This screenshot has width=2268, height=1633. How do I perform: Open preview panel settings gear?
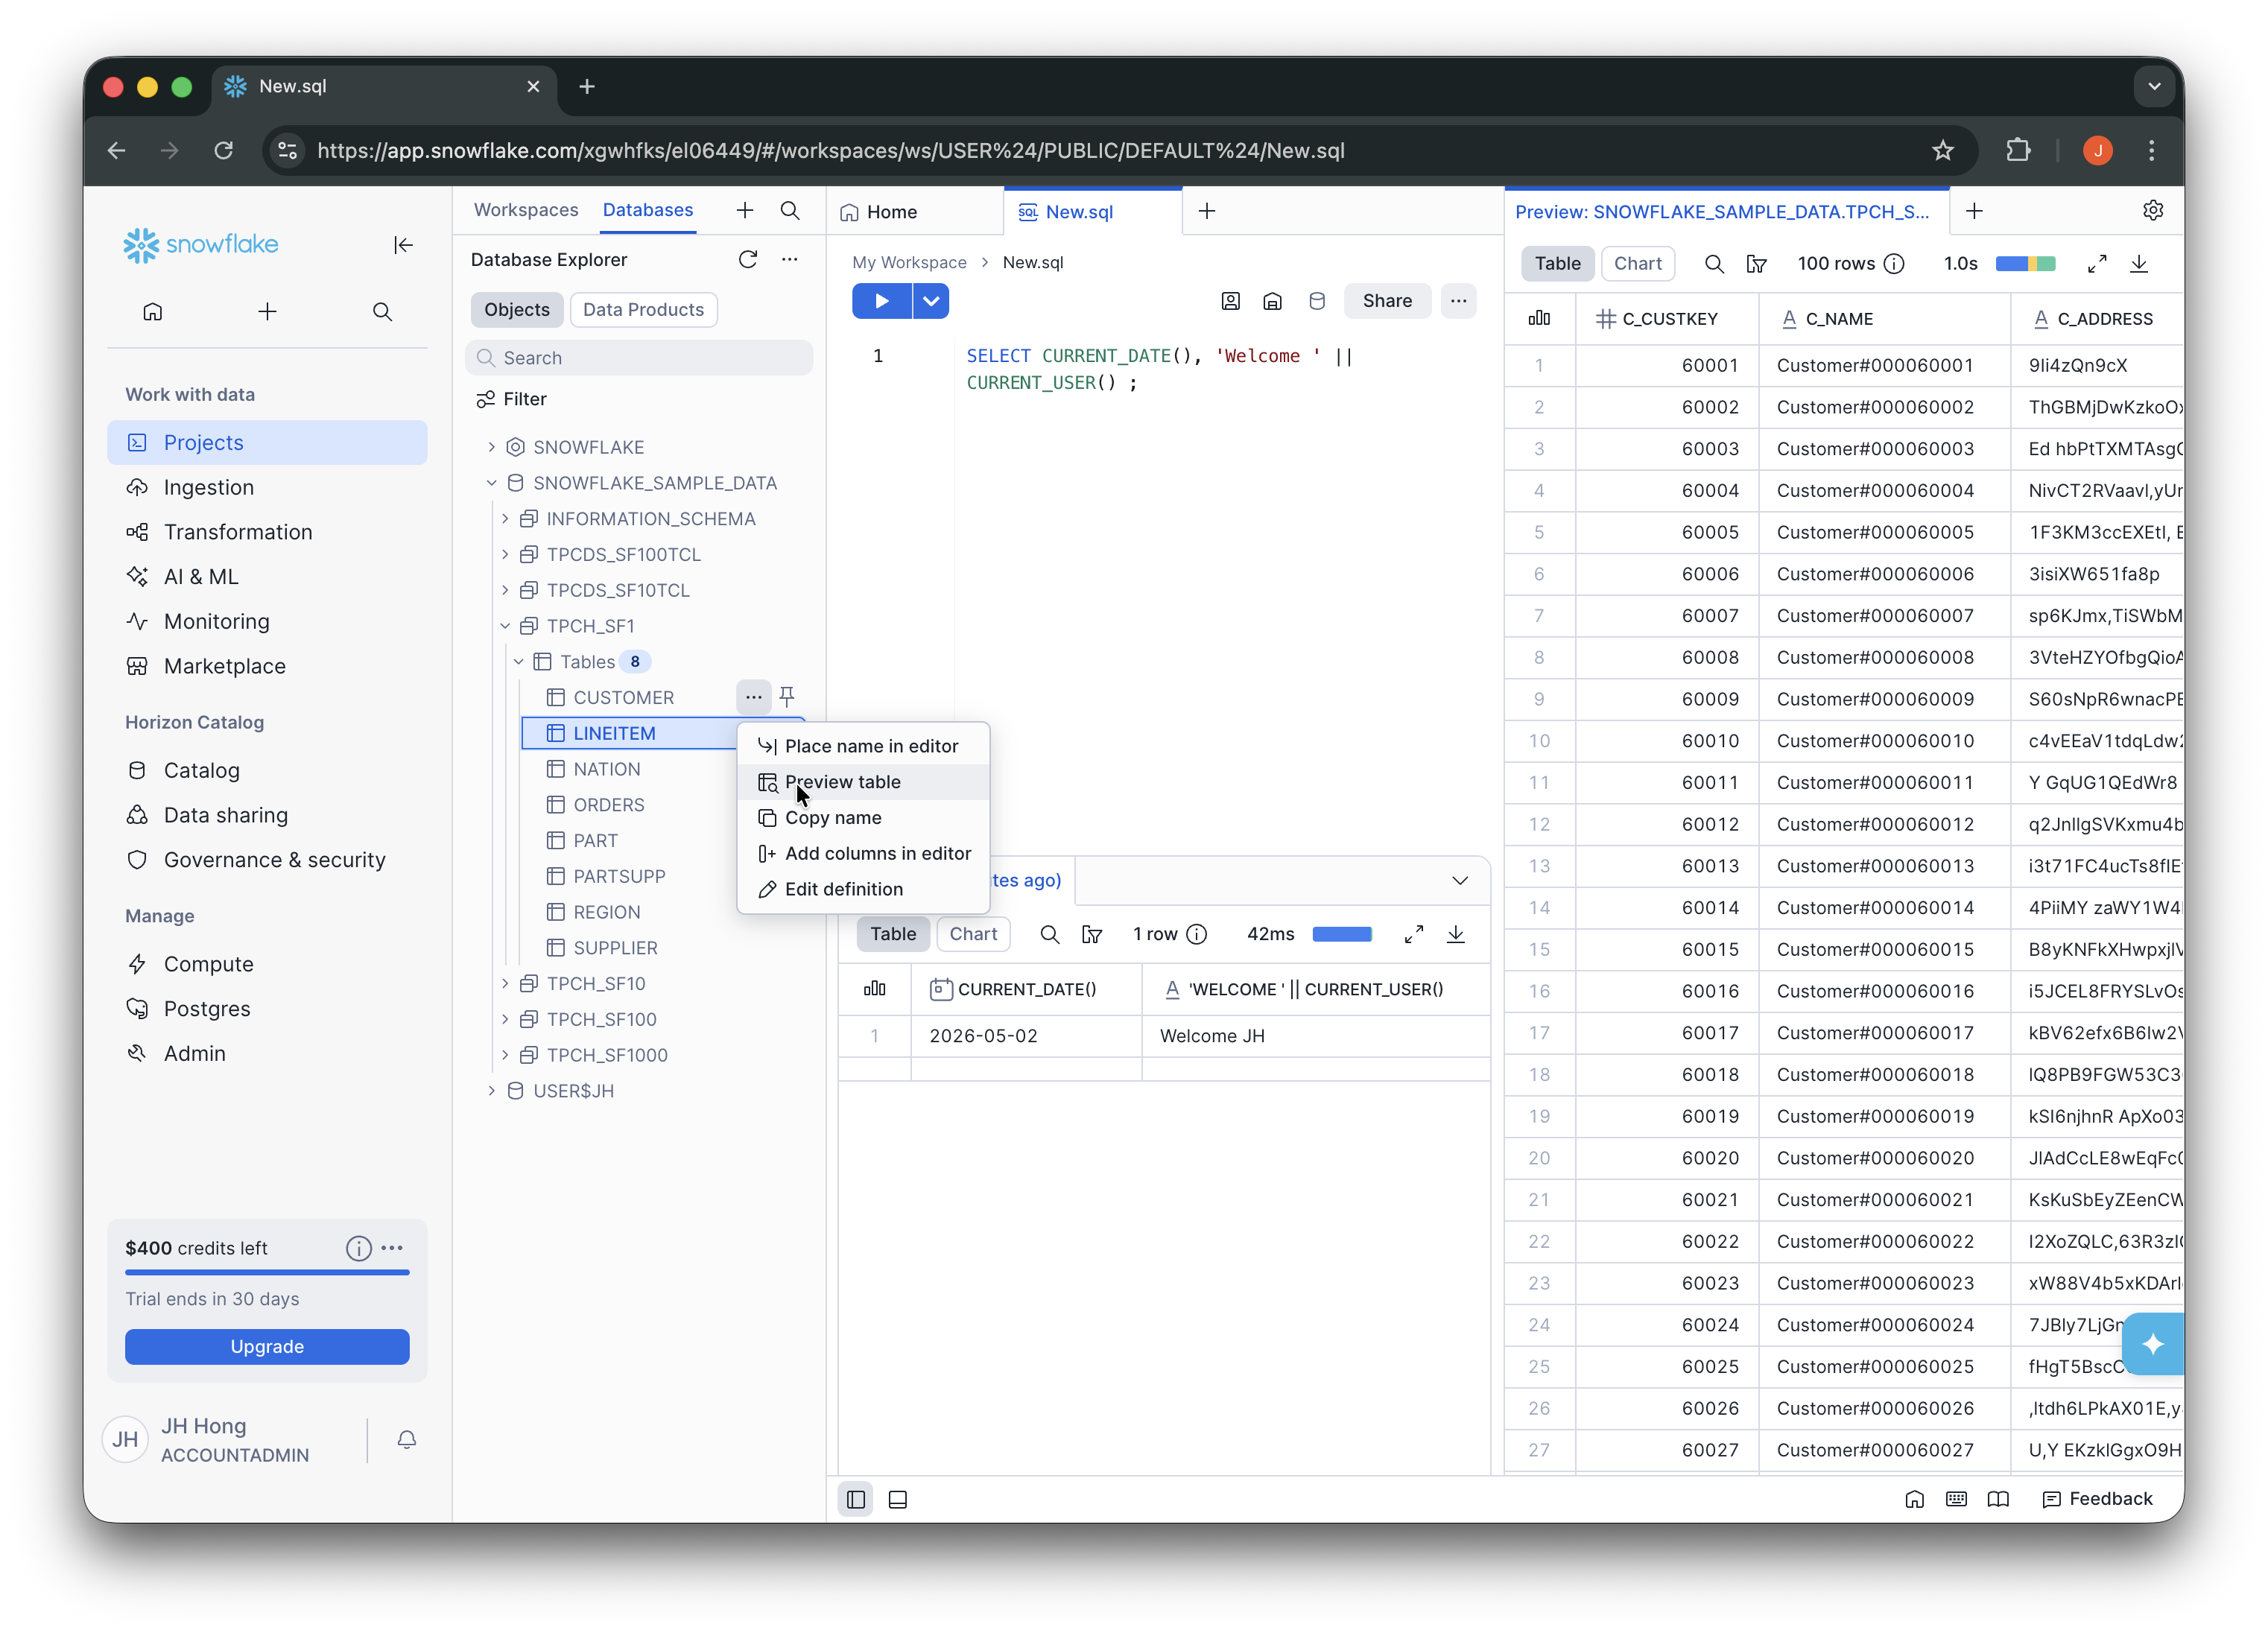point(2153,210)
